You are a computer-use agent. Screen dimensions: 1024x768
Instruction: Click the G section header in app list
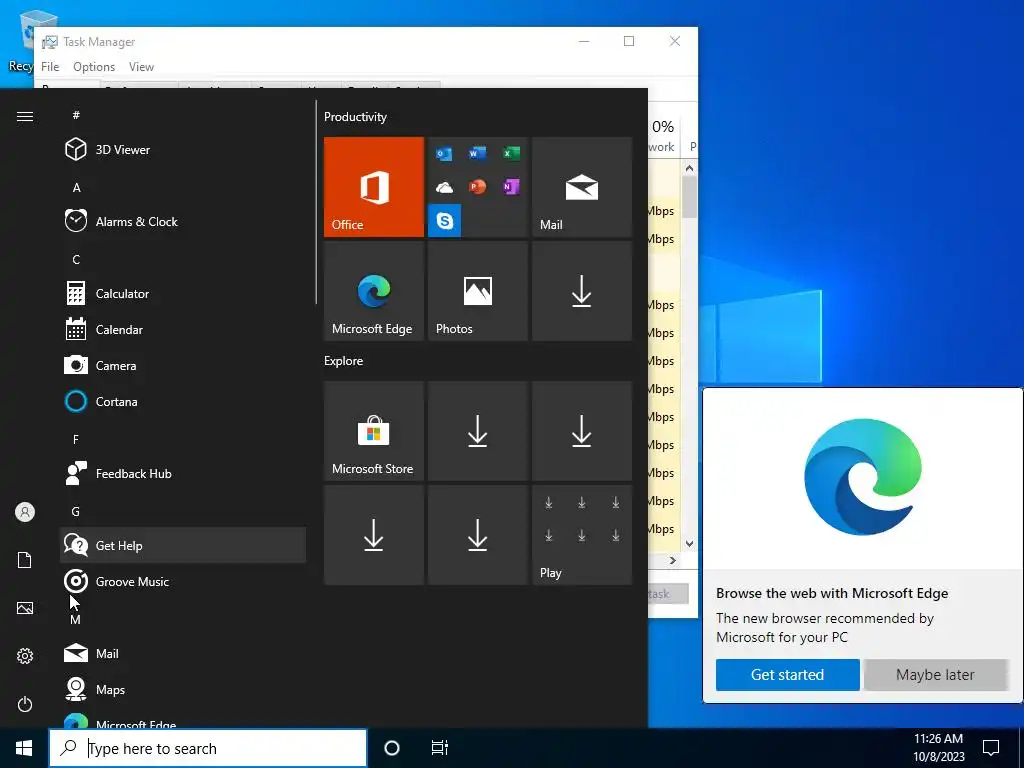coord(76,511)
